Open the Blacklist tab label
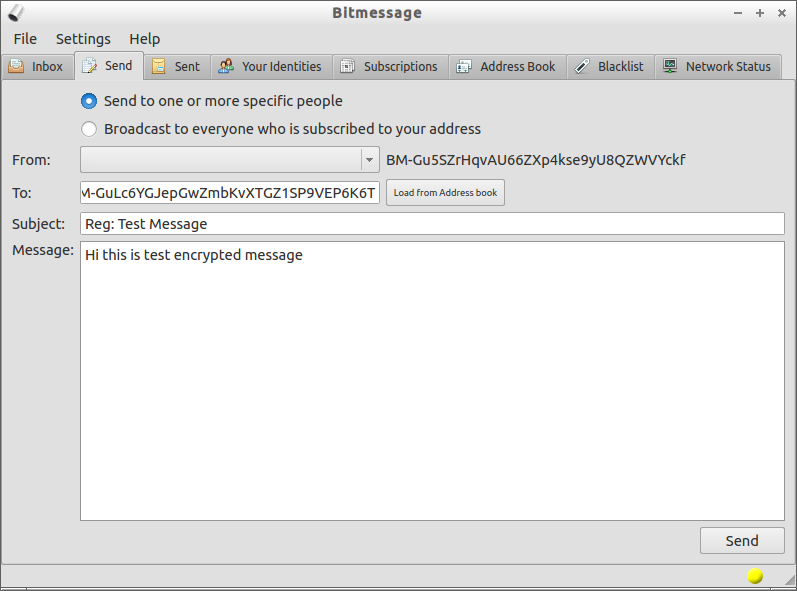 pos(621,67)
